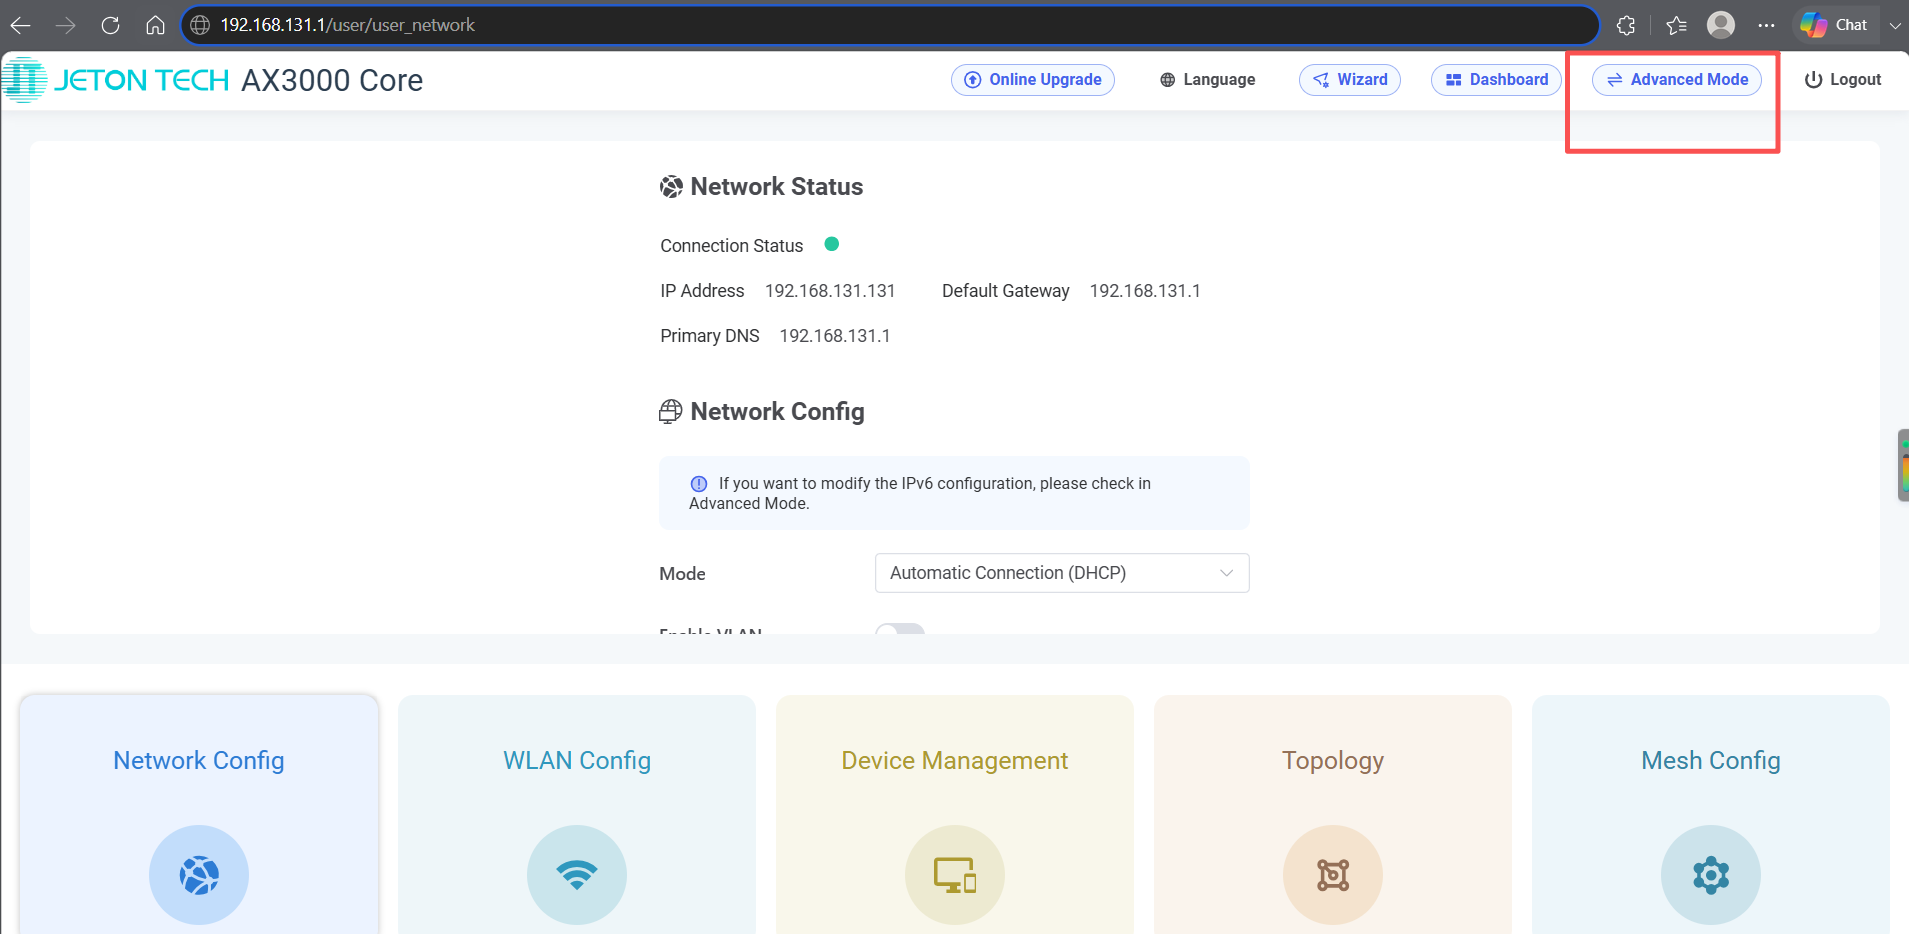
Task: Toggle the Enable VLAN switch
Action: (900, 630)
